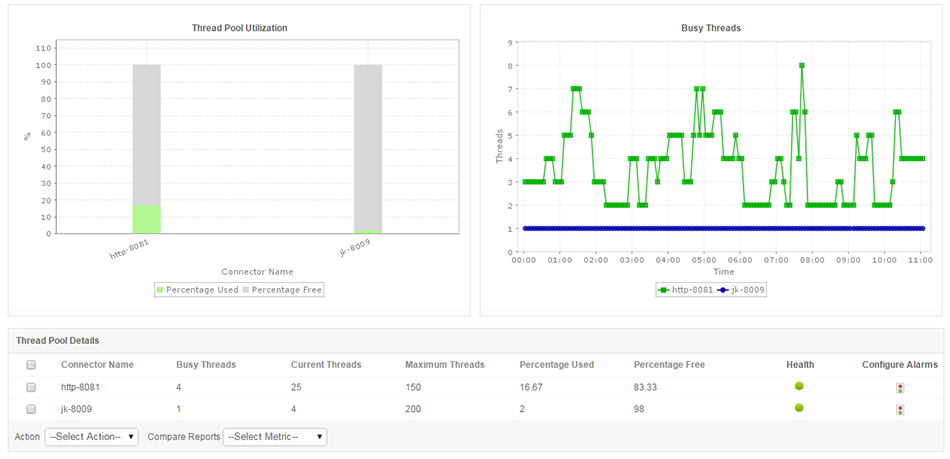Check the http-8081 row checkbox

pos(31,387)
